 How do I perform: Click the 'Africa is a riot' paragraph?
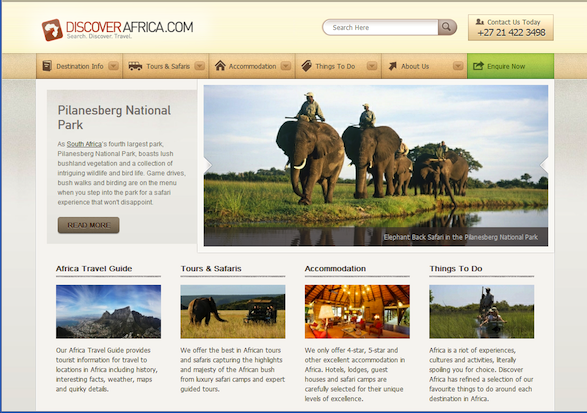pyautogui.click(x=481, y=374)
